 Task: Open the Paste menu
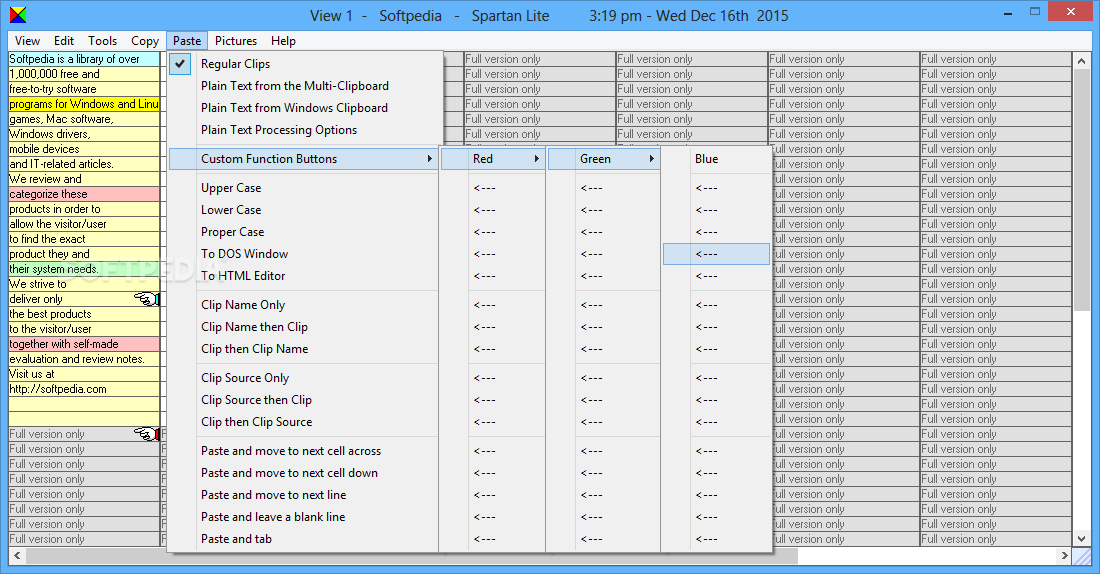point(187,41)
